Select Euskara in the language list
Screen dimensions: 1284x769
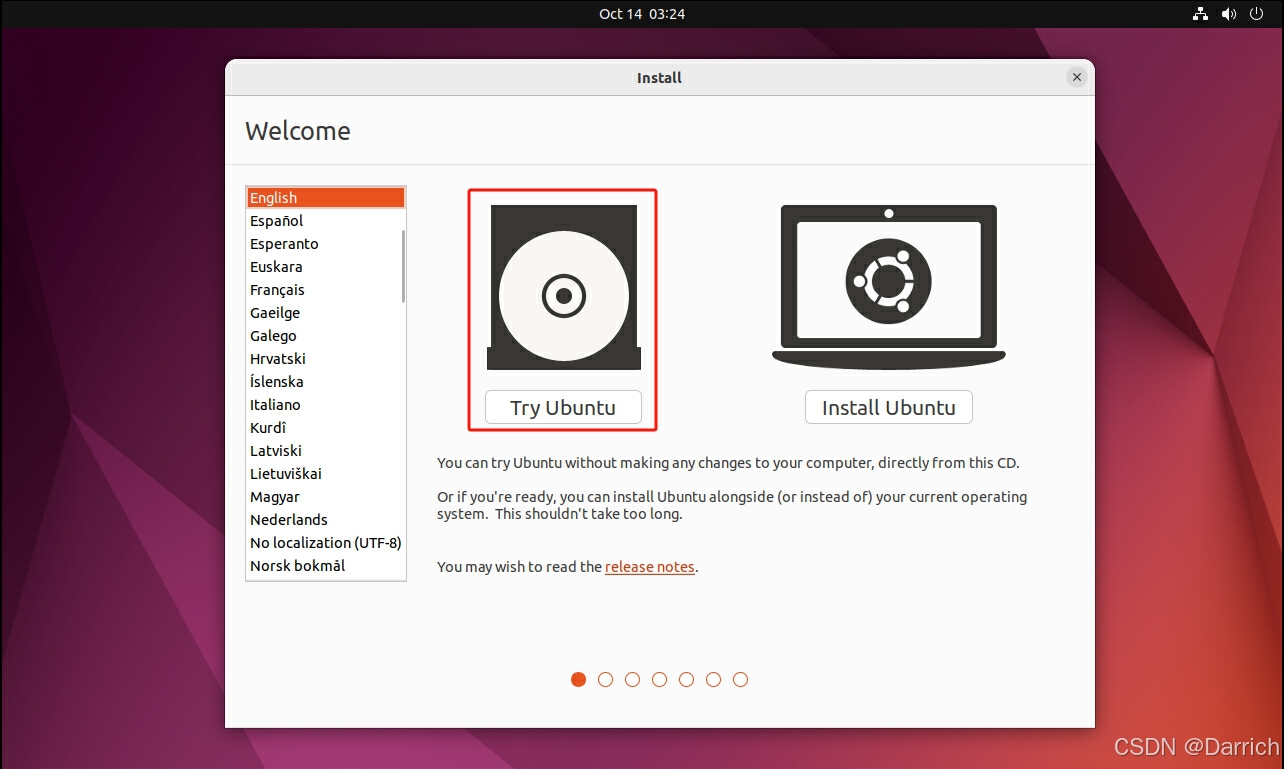[325, 267]
